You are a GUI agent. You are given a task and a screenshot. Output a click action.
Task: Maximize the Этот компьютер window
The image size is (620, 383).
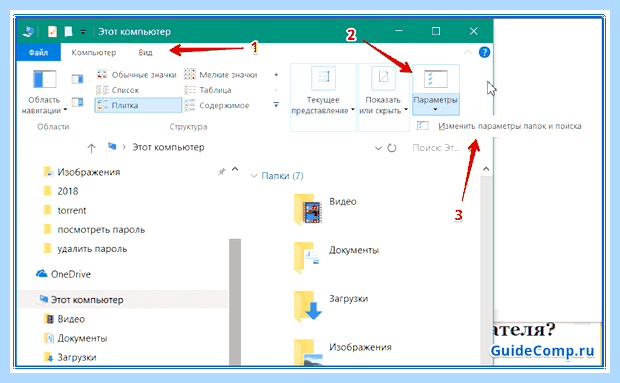436,31
